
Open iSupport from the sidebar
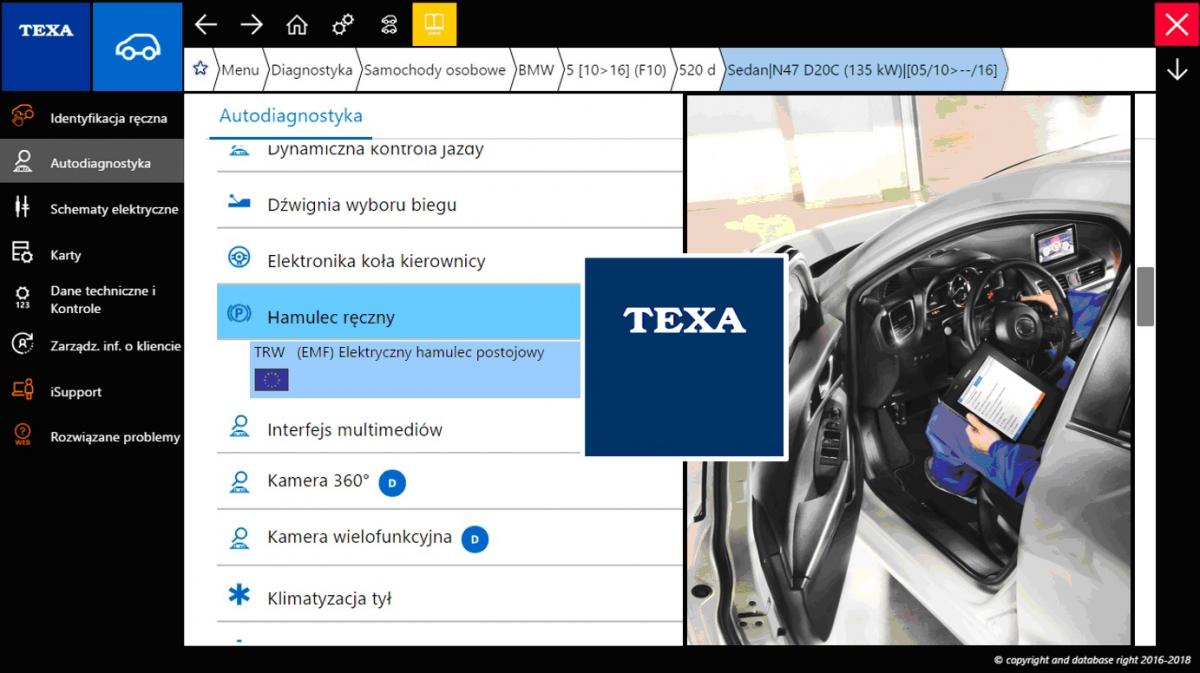[76, 392]
